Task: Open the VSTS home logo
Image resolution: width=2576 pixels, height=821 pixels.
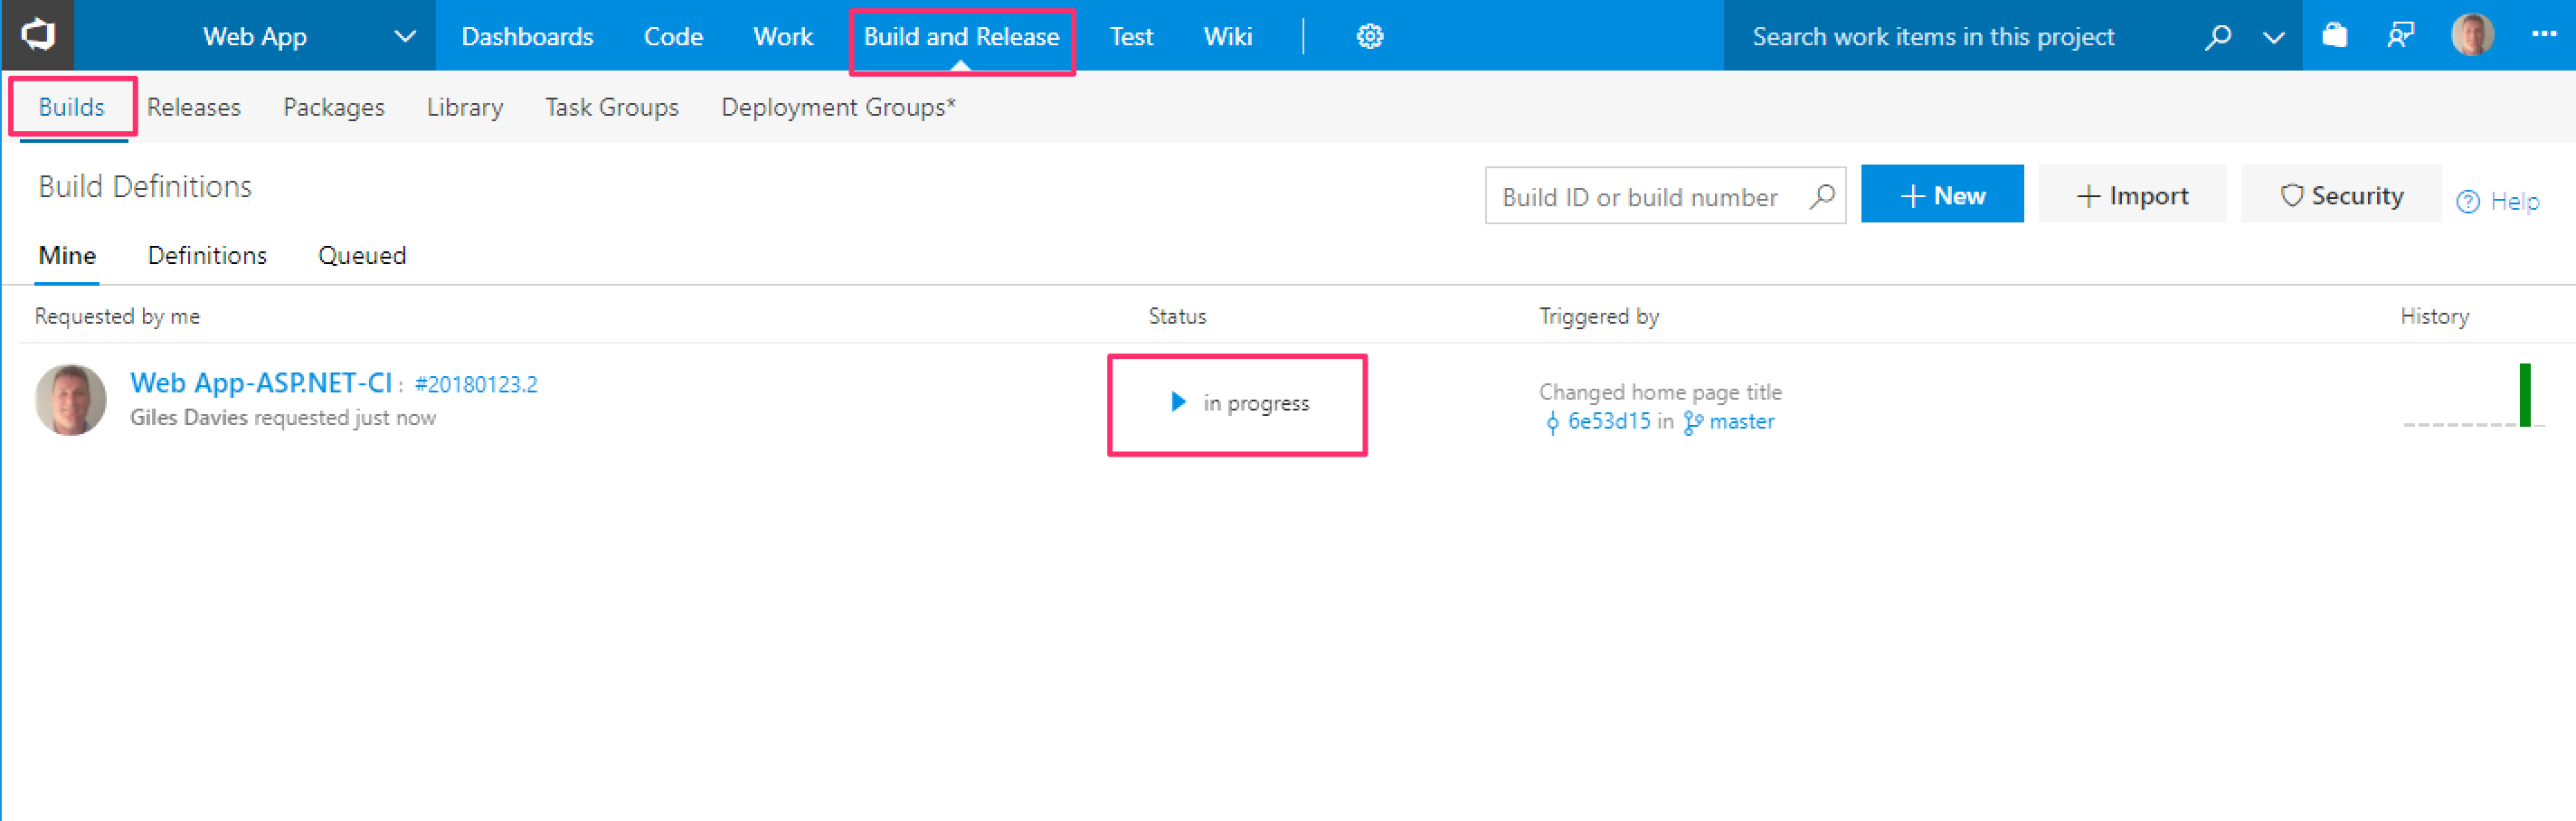Action: pyautogui.click(x=38, y=36)
